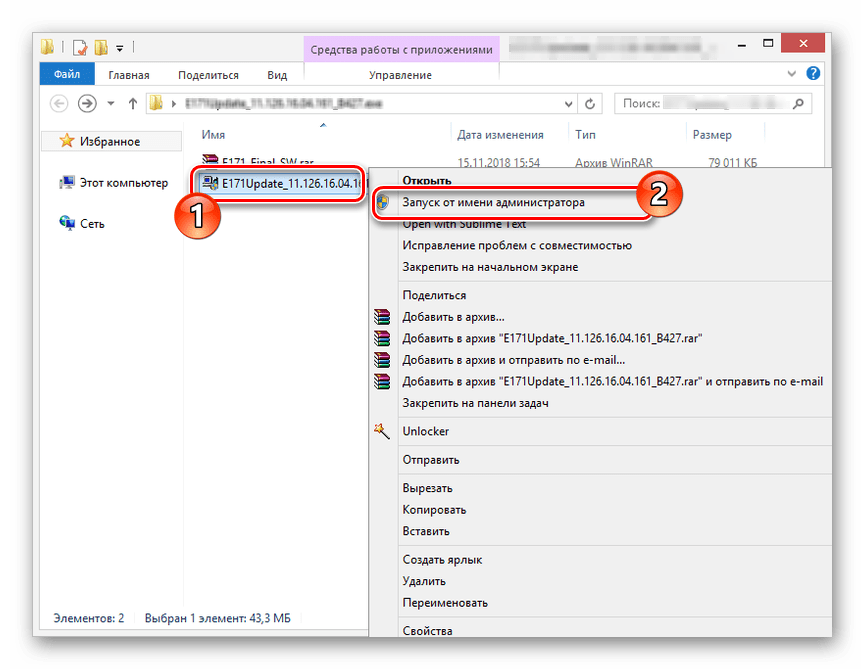
Task: Sort files by the Тип column
Action: coord(585,135)
